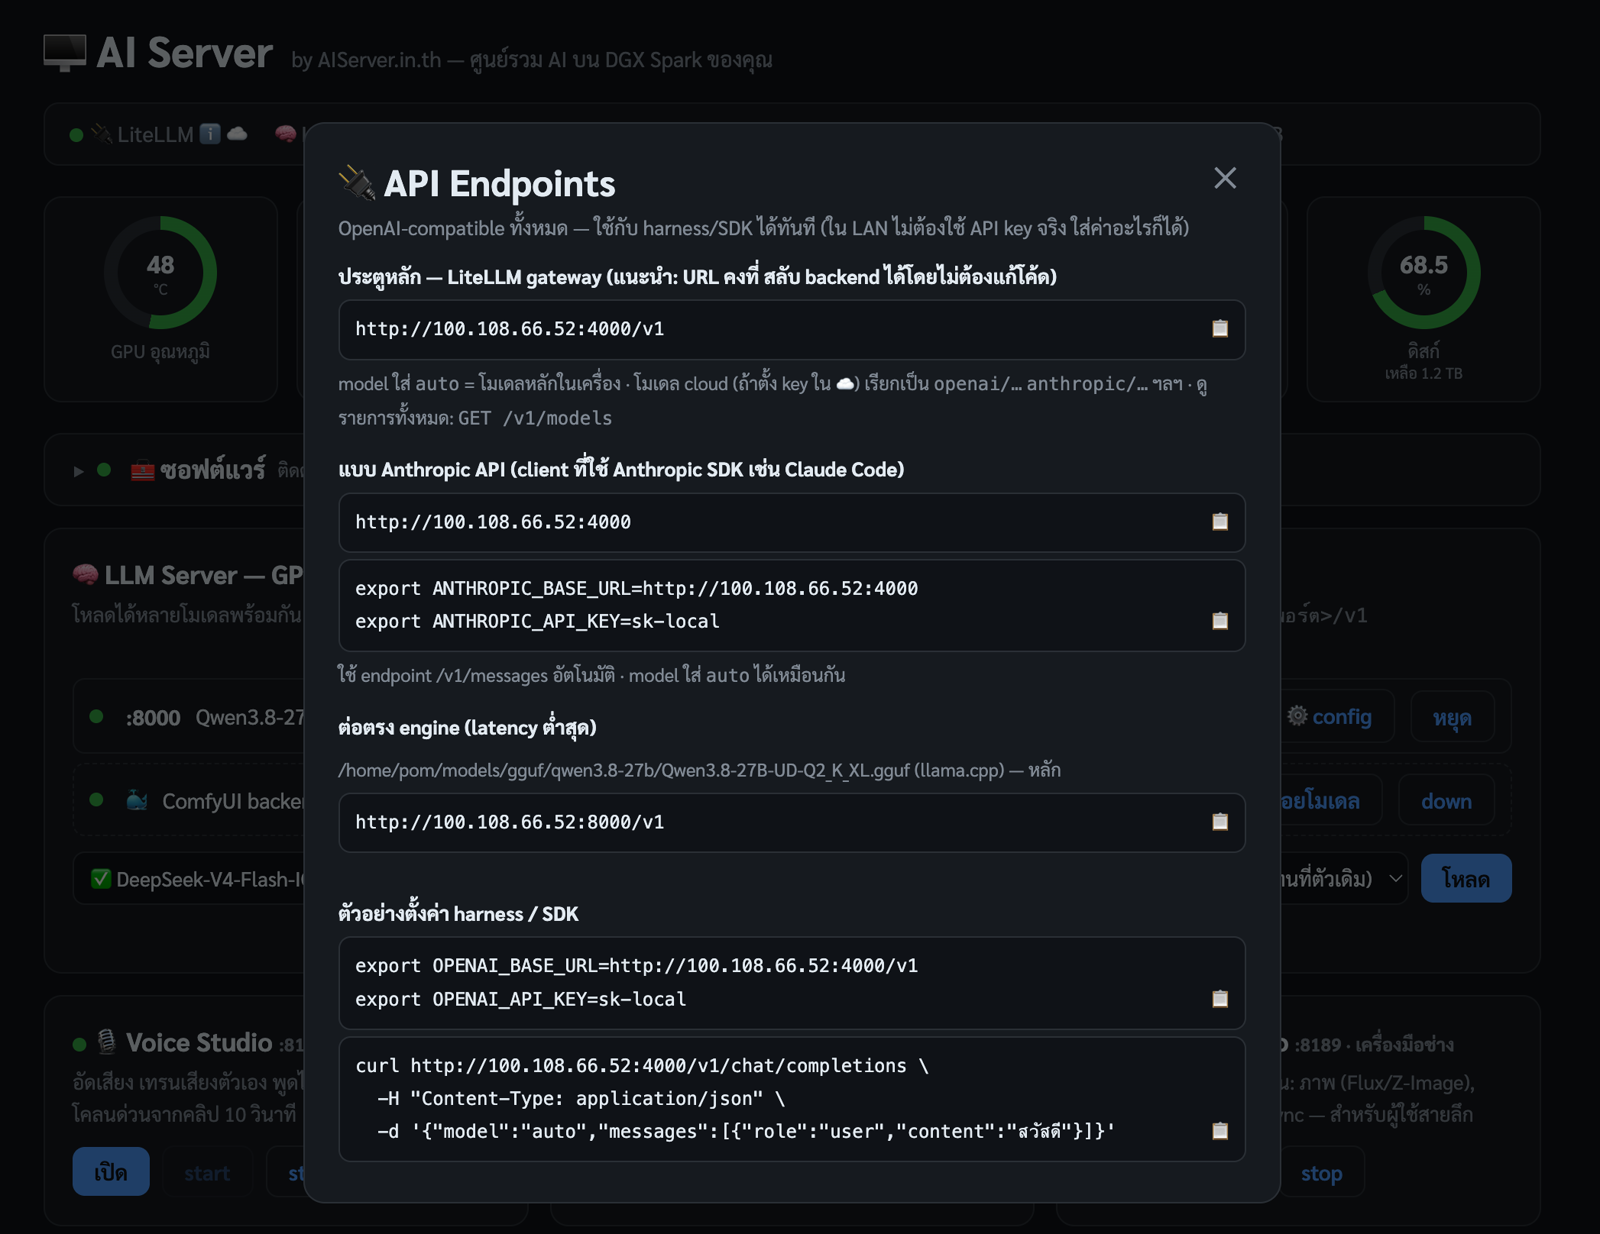This screenshot has width=1600, height=1234.
Task: Click the DeepSeek-V4-Flash model entry
Action: coord(209,879)
